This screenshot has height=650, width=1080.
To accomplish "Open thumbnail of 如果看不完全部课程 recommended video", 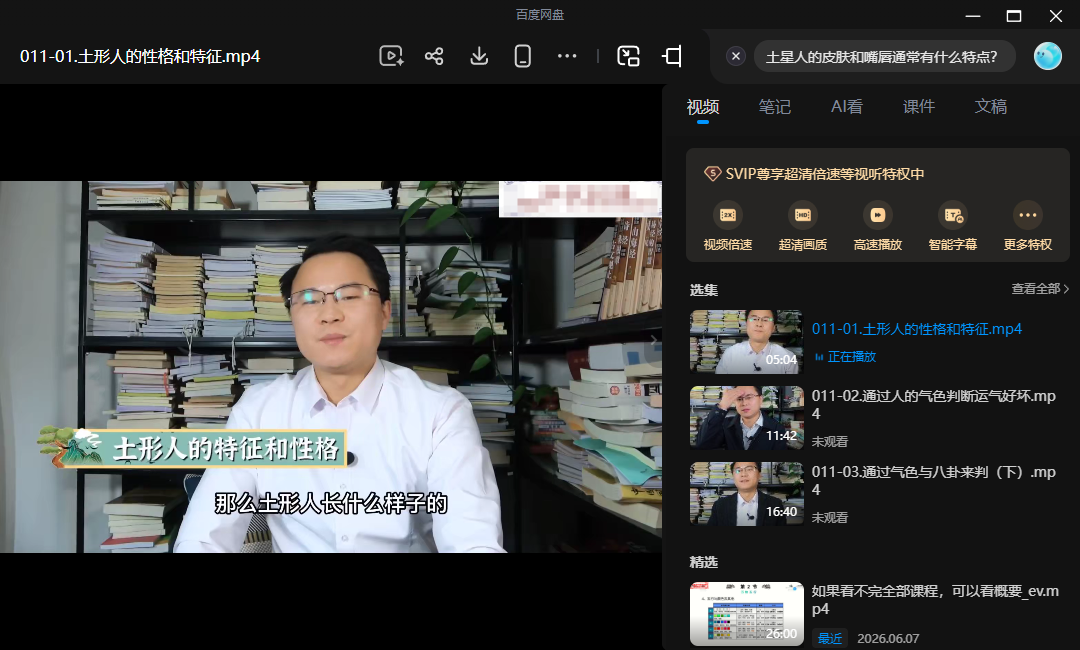I will 747,614.
